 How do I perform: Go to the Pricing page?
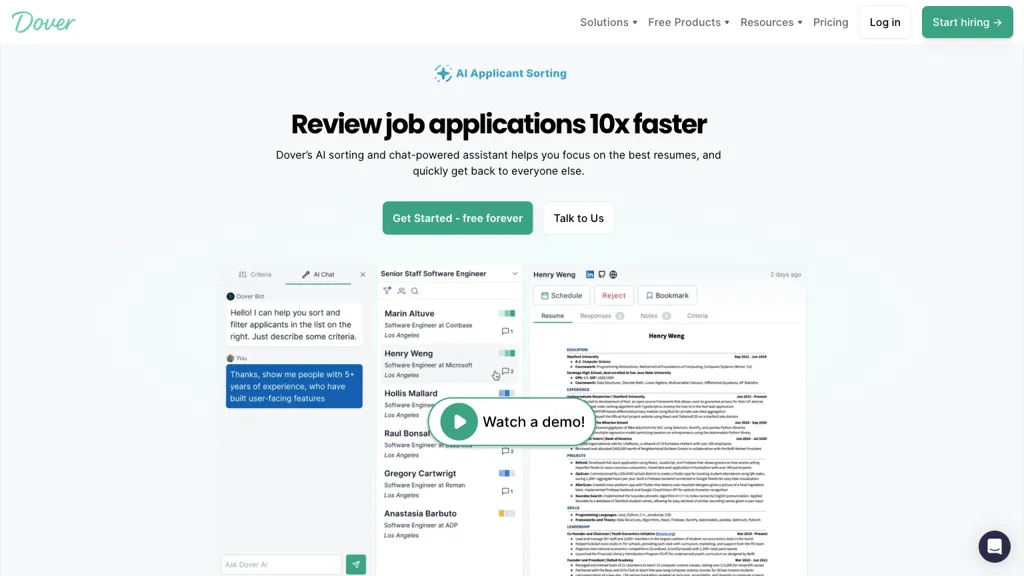click(830, 22)
